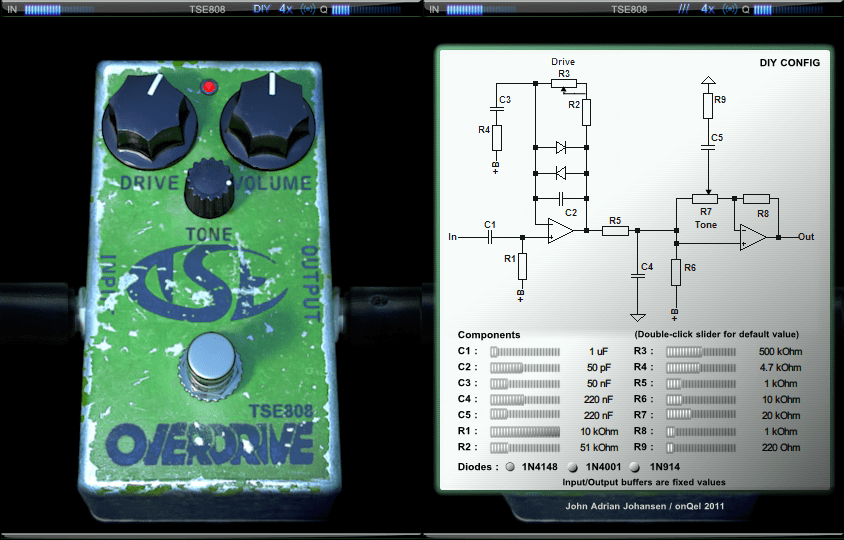Click the striped pedal-view icon in the top bar

coord(685,8)
